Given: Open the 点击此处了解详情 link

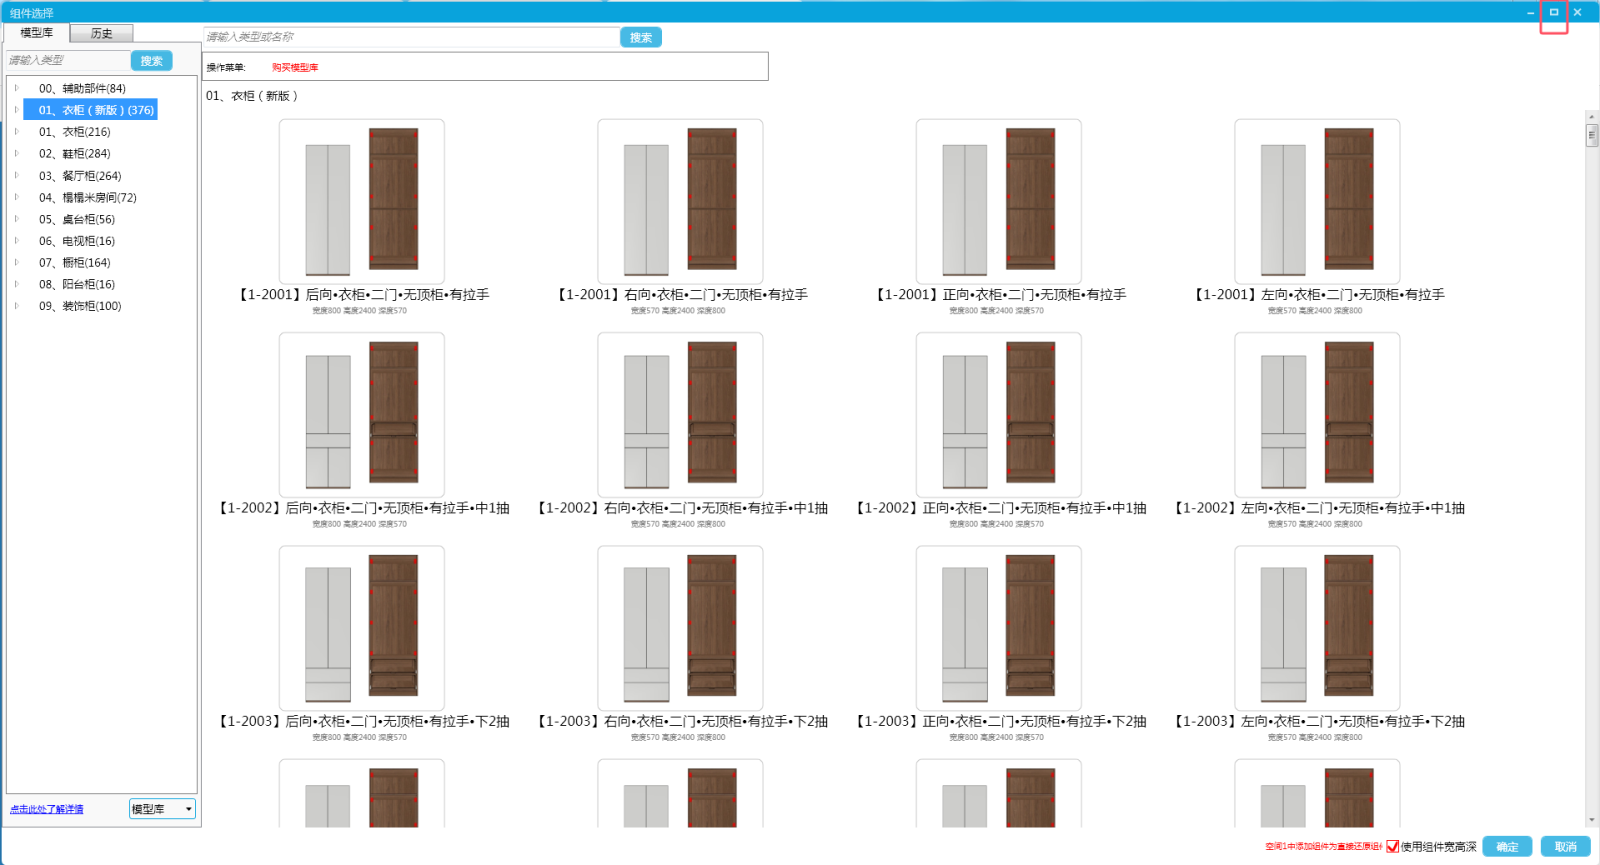Looking at the screenshot, I should [47, 809].
